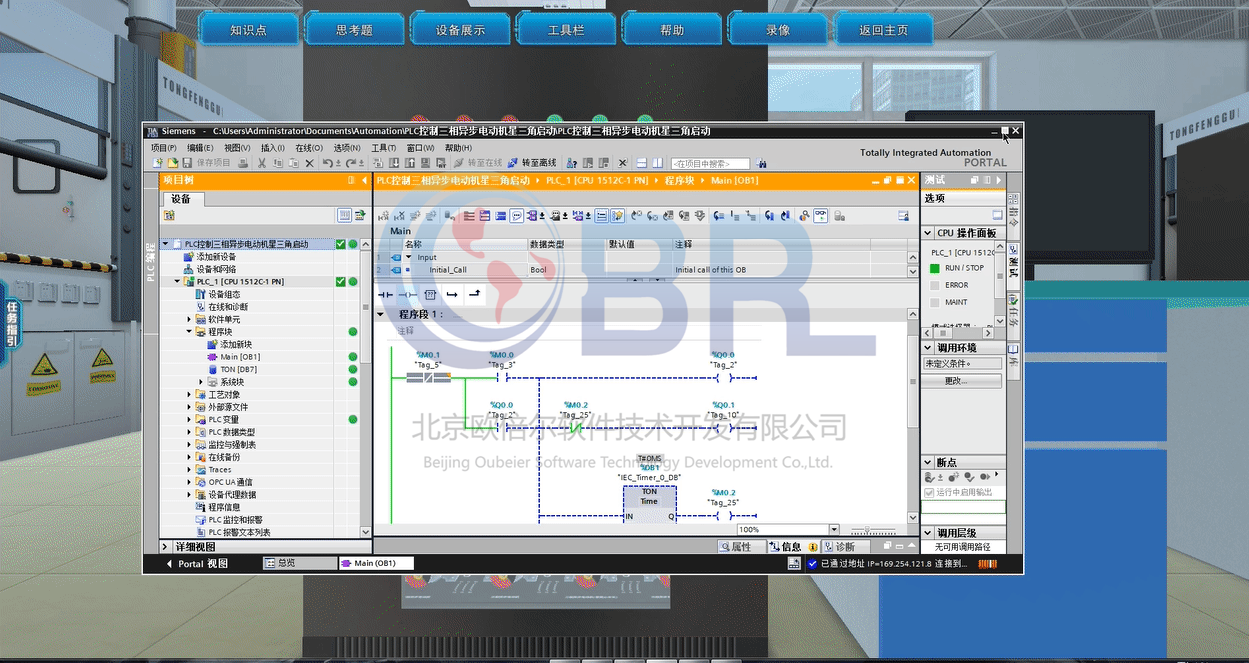Click the 更改... button under 调用环境
This screenshot has width=1249, height=663.
tap(961, 381)
